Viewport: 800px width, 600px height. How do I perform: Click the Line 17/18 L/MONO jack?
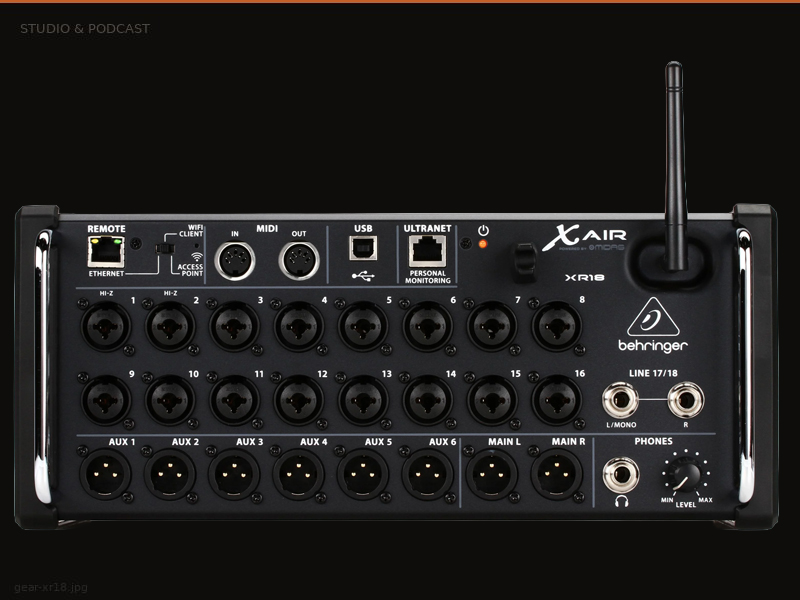pyautogui.click(x=620, y=401)
